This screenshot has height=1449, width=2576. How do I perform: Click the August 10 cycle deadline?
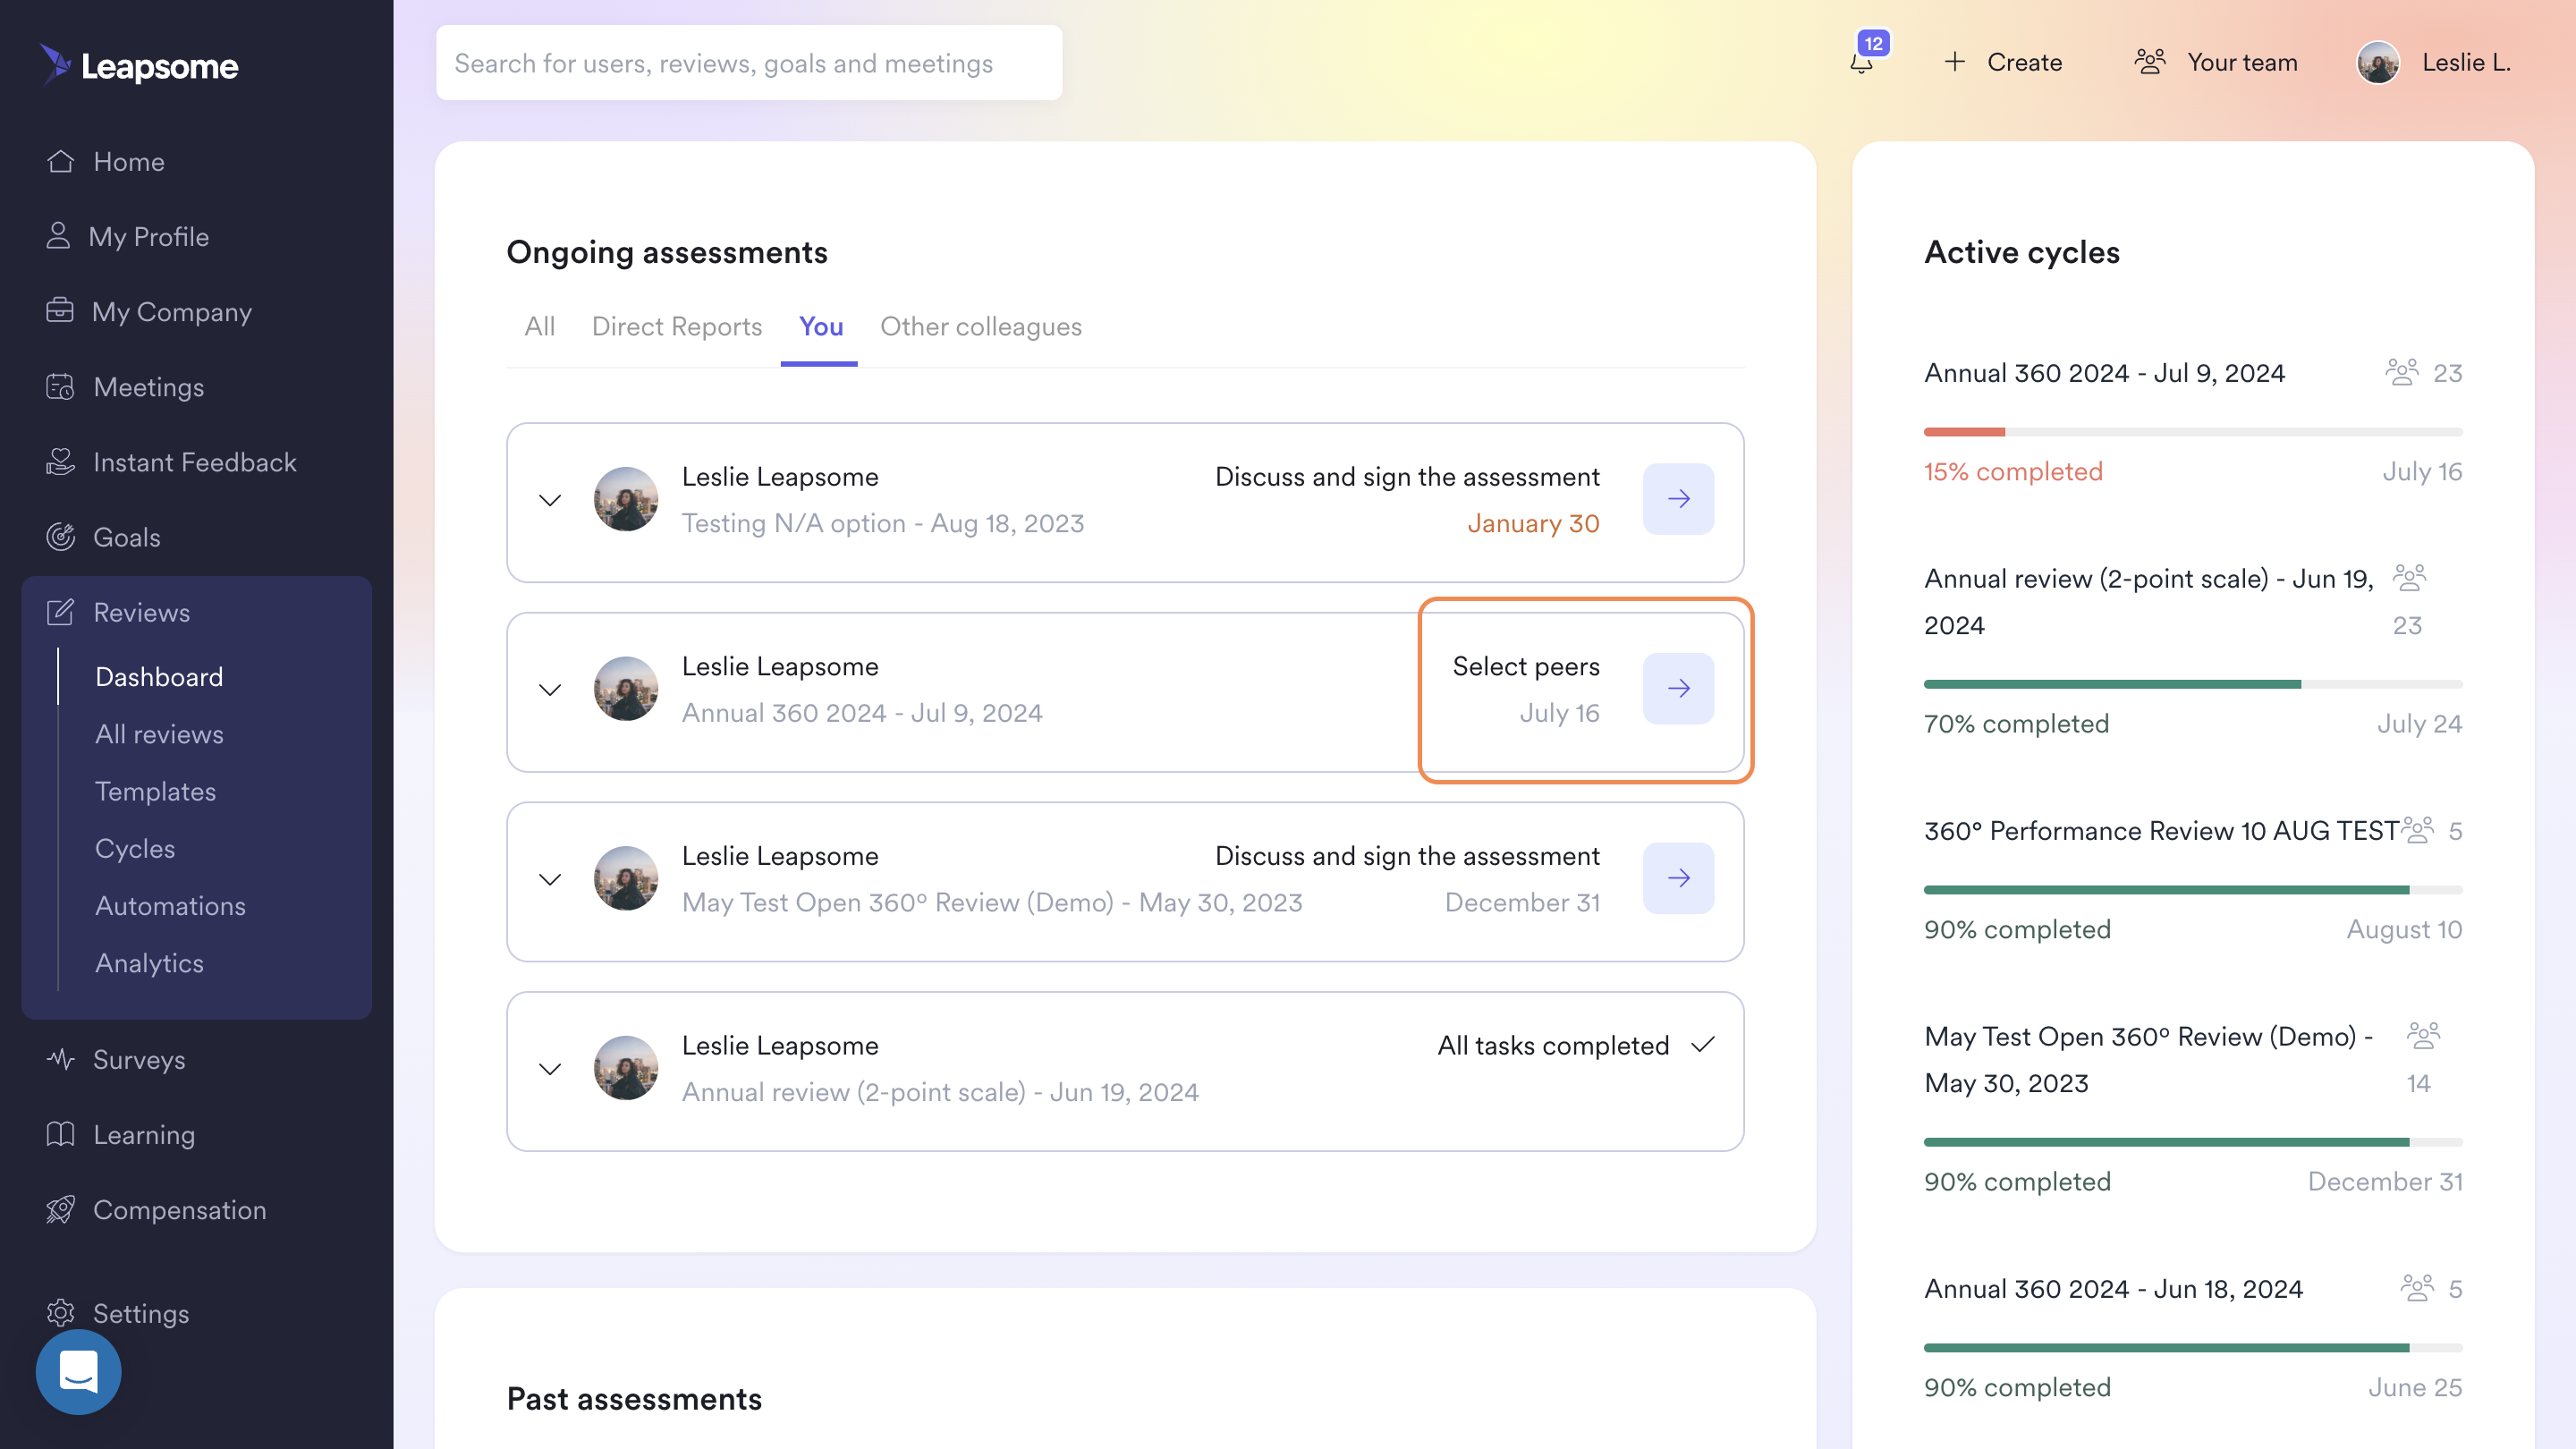(x=2404, y=929)
